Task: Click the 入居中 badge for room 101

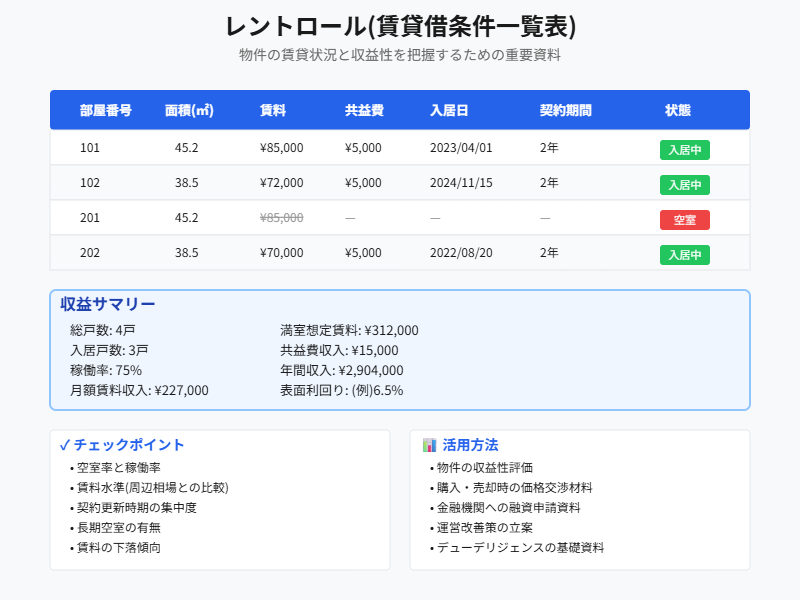Action: 684,150
